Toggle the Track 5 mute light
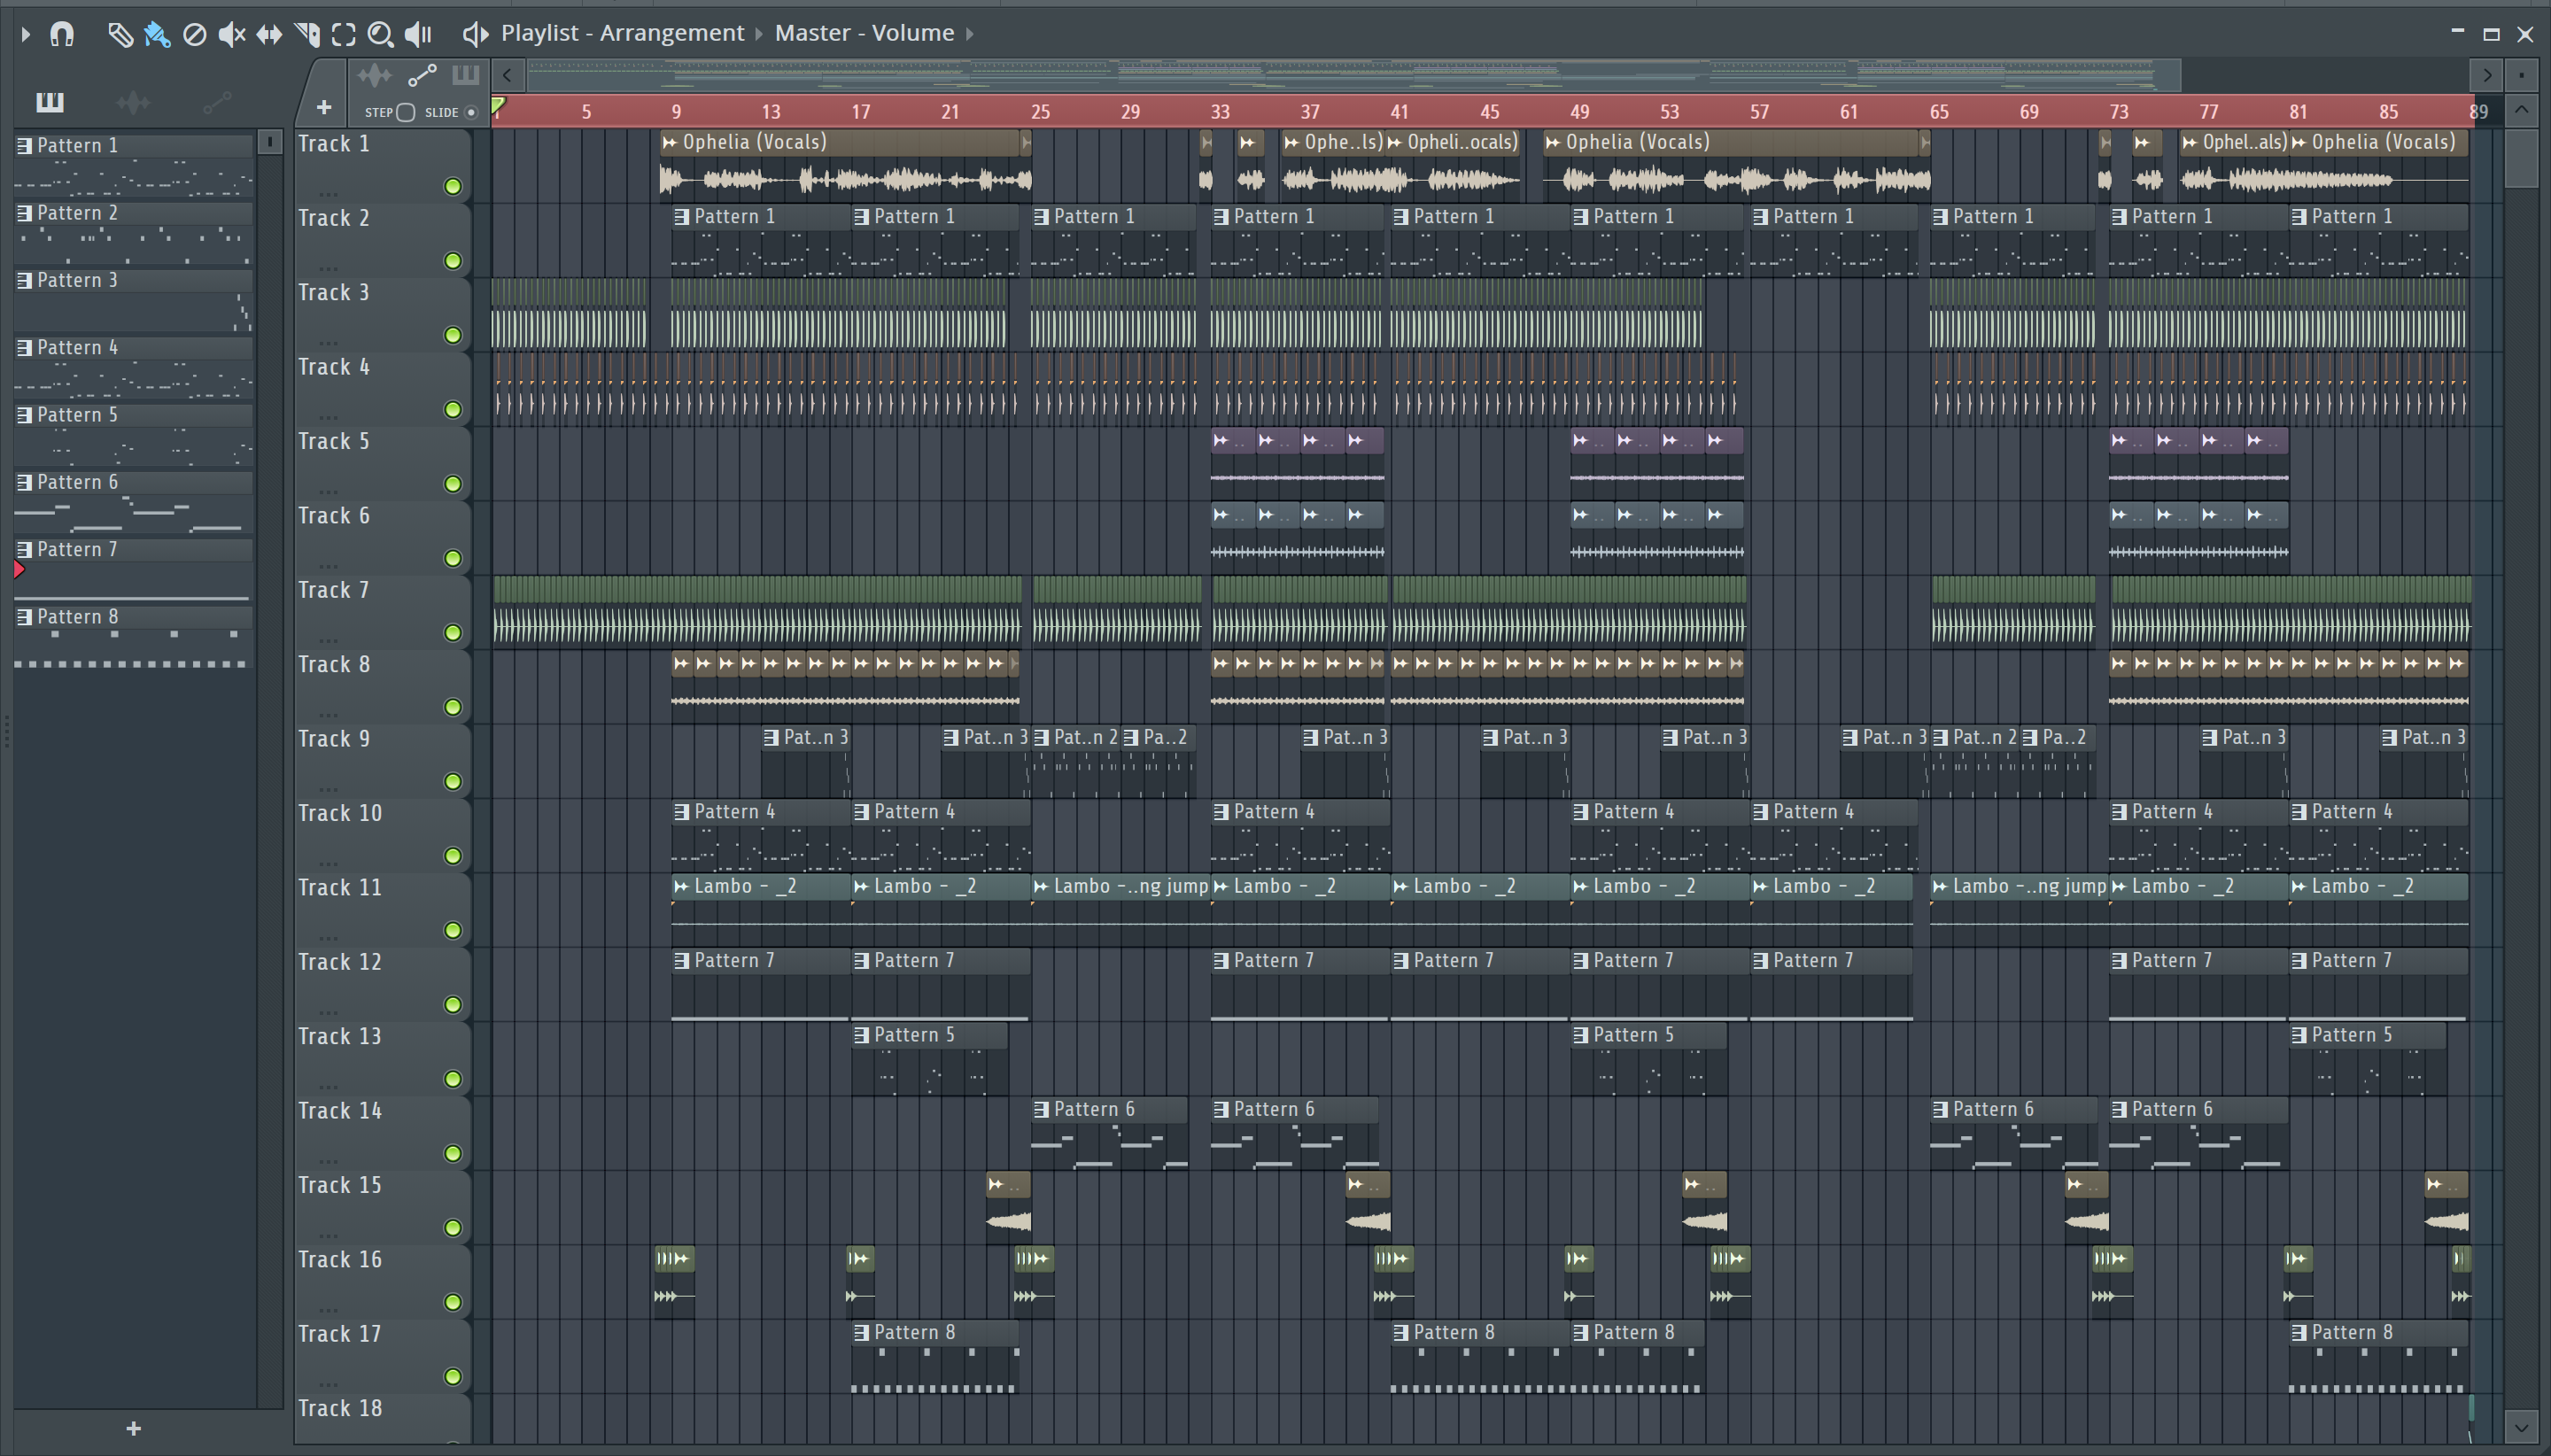 tap(453, 484)
